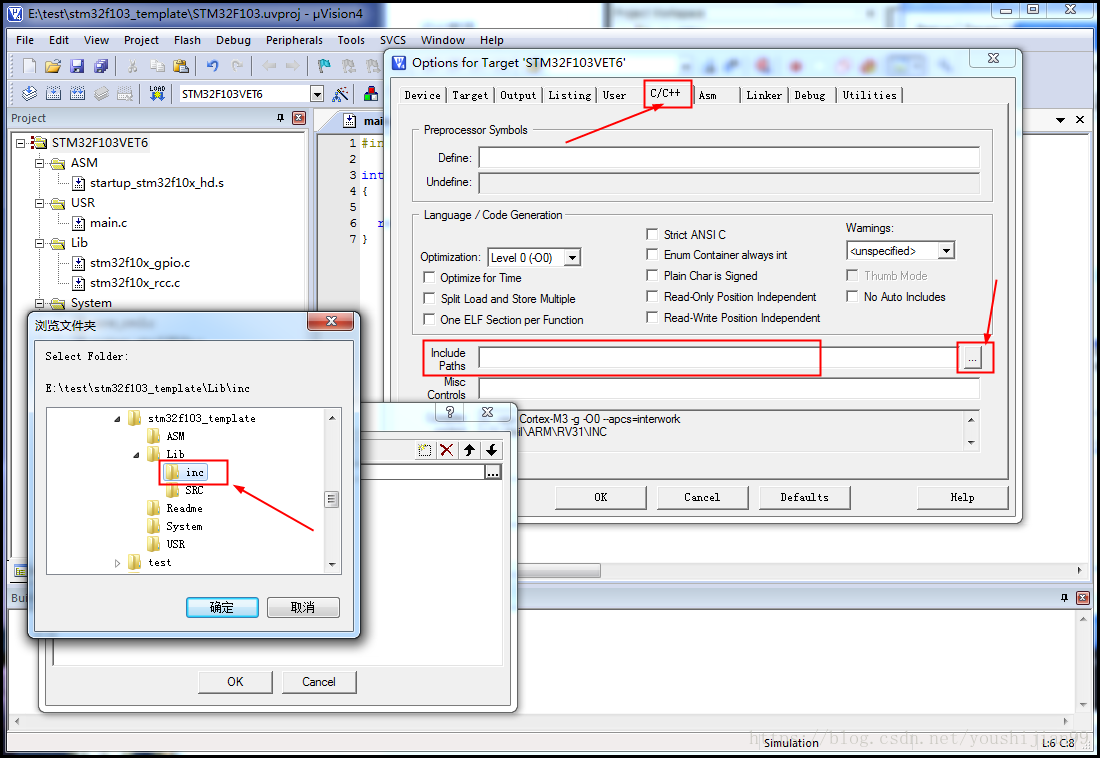Image resolution: width=1100 pixels, height=758 pixels.
Task: Click 确定 button in browse folder dialog
Action: coord(222,607)
